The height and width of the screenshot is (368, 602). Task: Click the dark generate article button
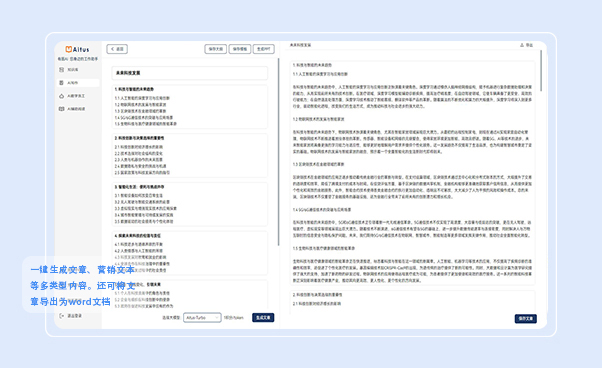click(263, 318)
